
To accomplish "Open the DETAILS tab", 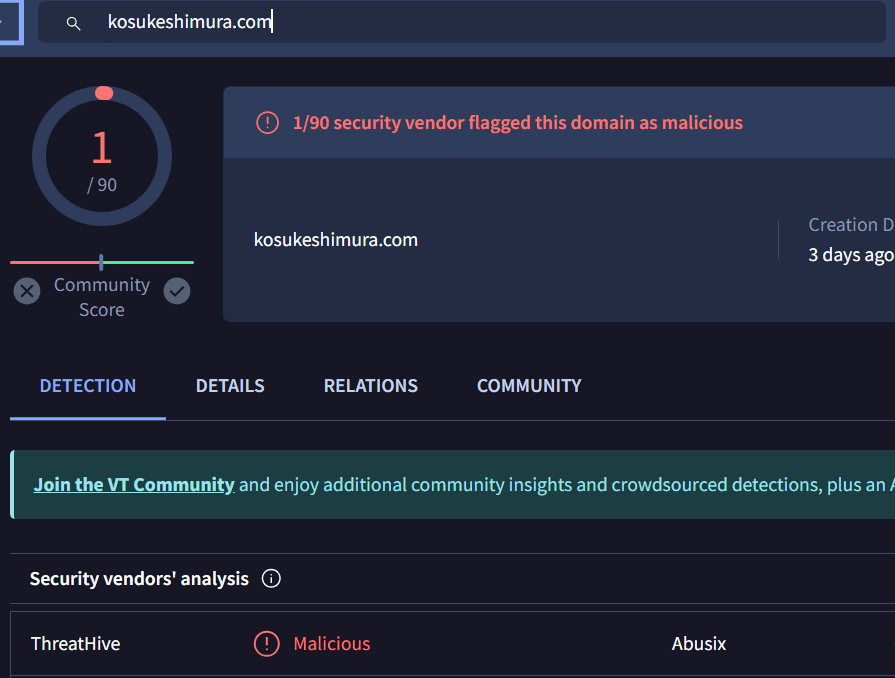I will pyautogui.click(x=230, y=386).
